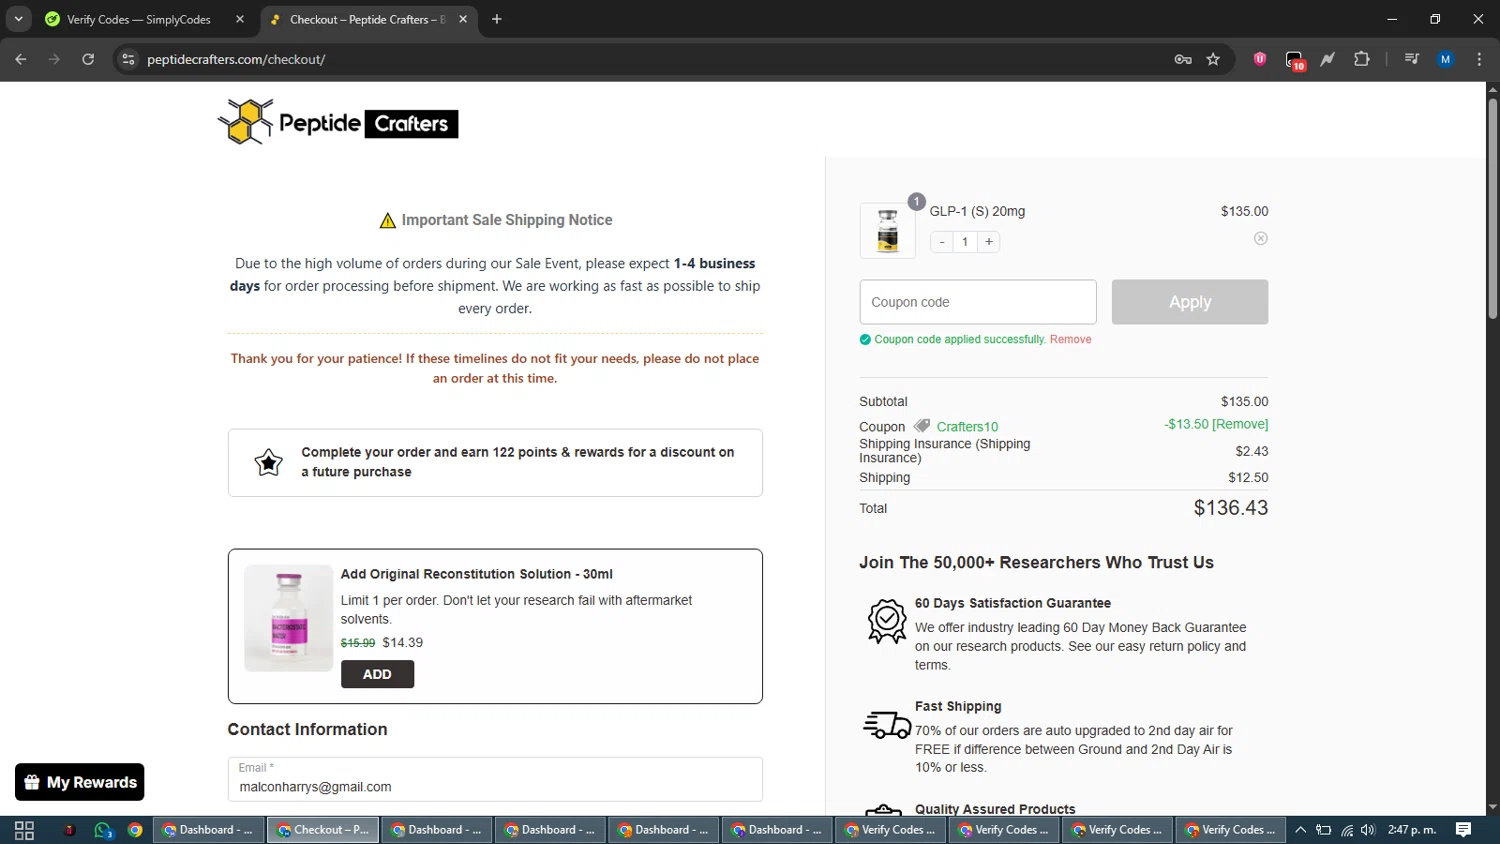Viewport: 1500px width, 844px height.
Task: Click [Remove] next to -$13.50 discount
Action: click(1240, 424)
